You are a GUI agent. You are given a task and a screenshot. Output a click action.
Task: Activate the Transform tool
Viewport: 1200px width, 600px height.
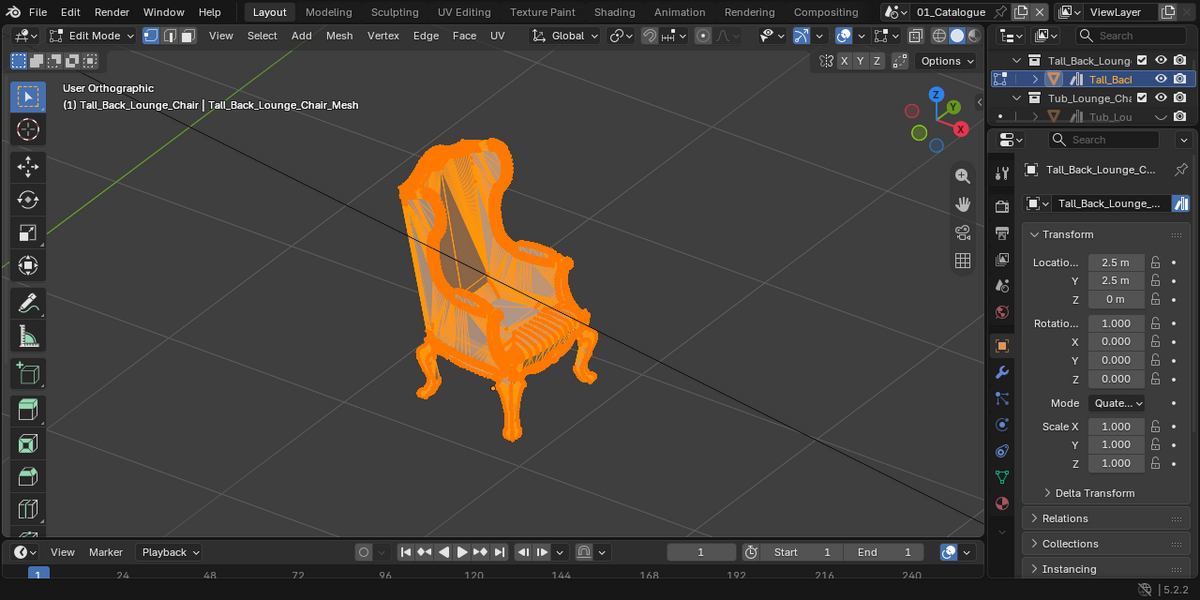[28, 266]
